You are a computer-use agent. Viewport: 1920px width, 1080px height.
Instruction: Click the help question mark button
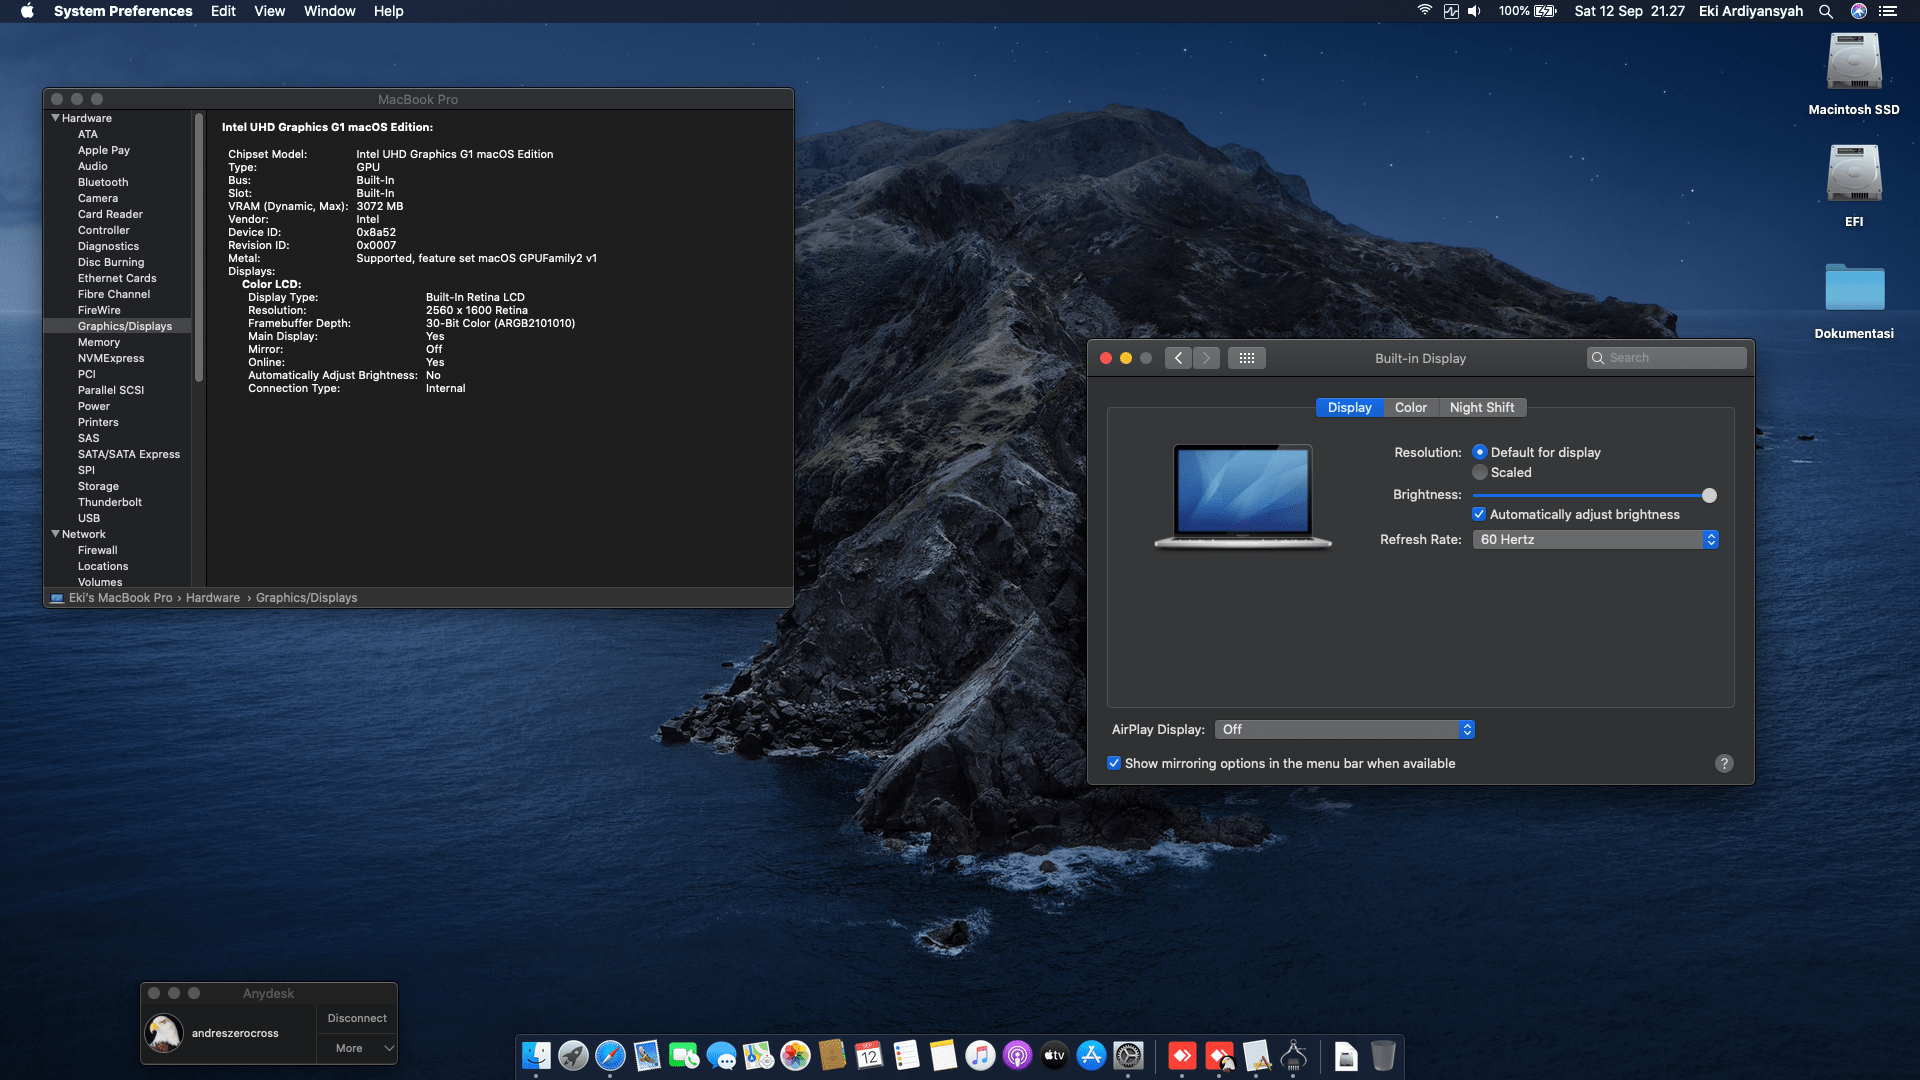point(1723,763)
